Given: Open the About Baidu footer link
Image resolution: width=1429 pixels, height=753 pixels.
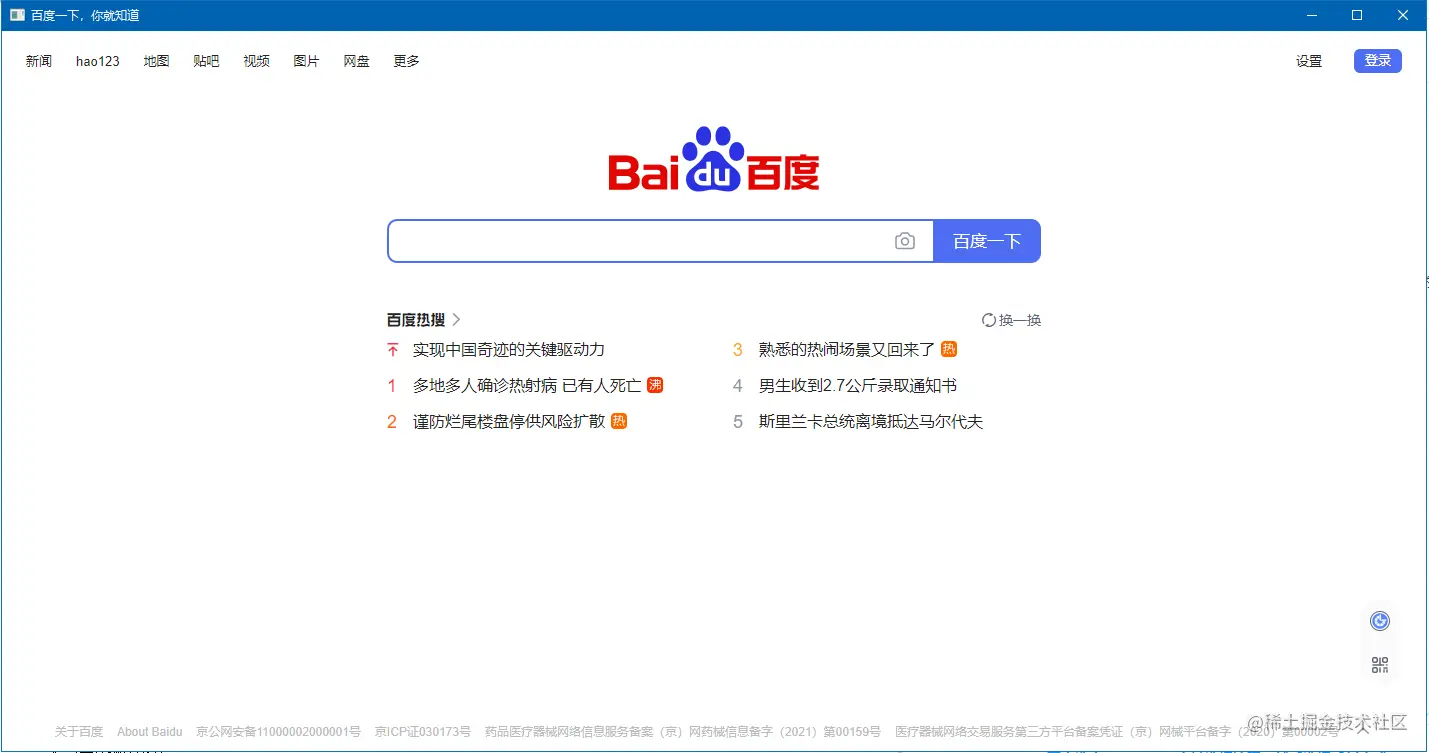Looking at the screenshot, I should point(150,732).
